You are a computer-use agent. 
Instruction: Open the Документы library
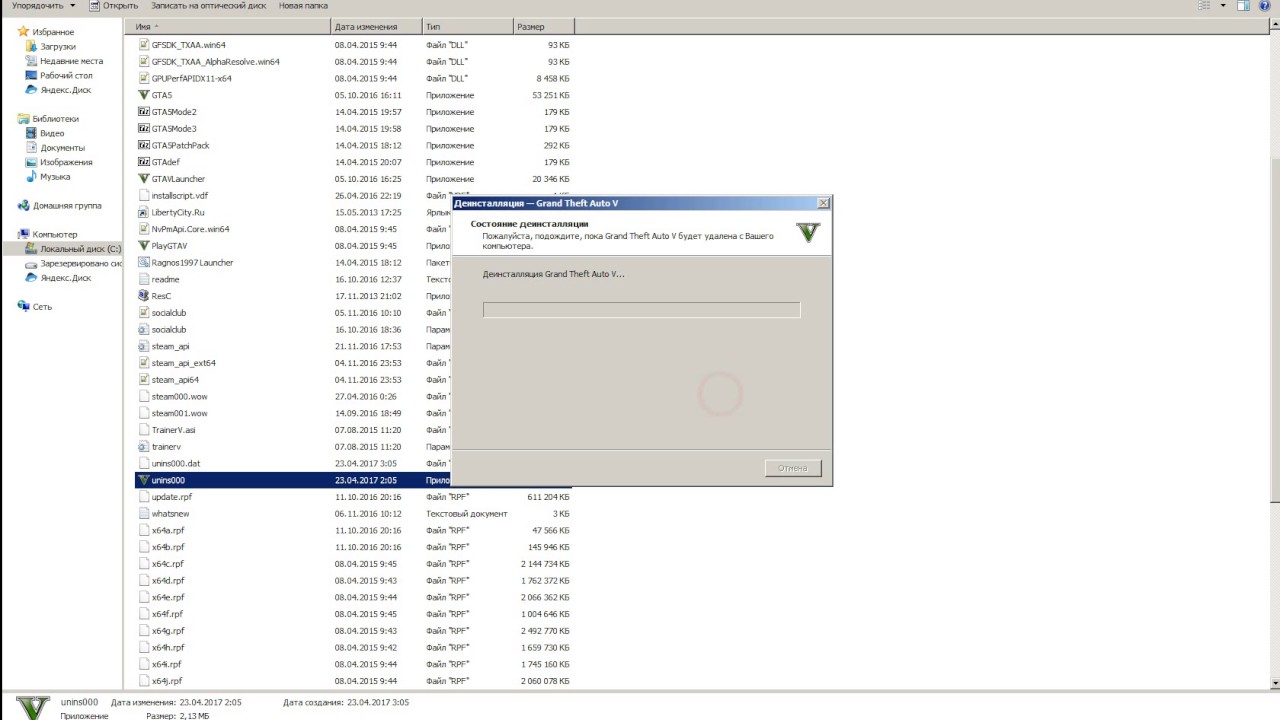coord(62,148)
